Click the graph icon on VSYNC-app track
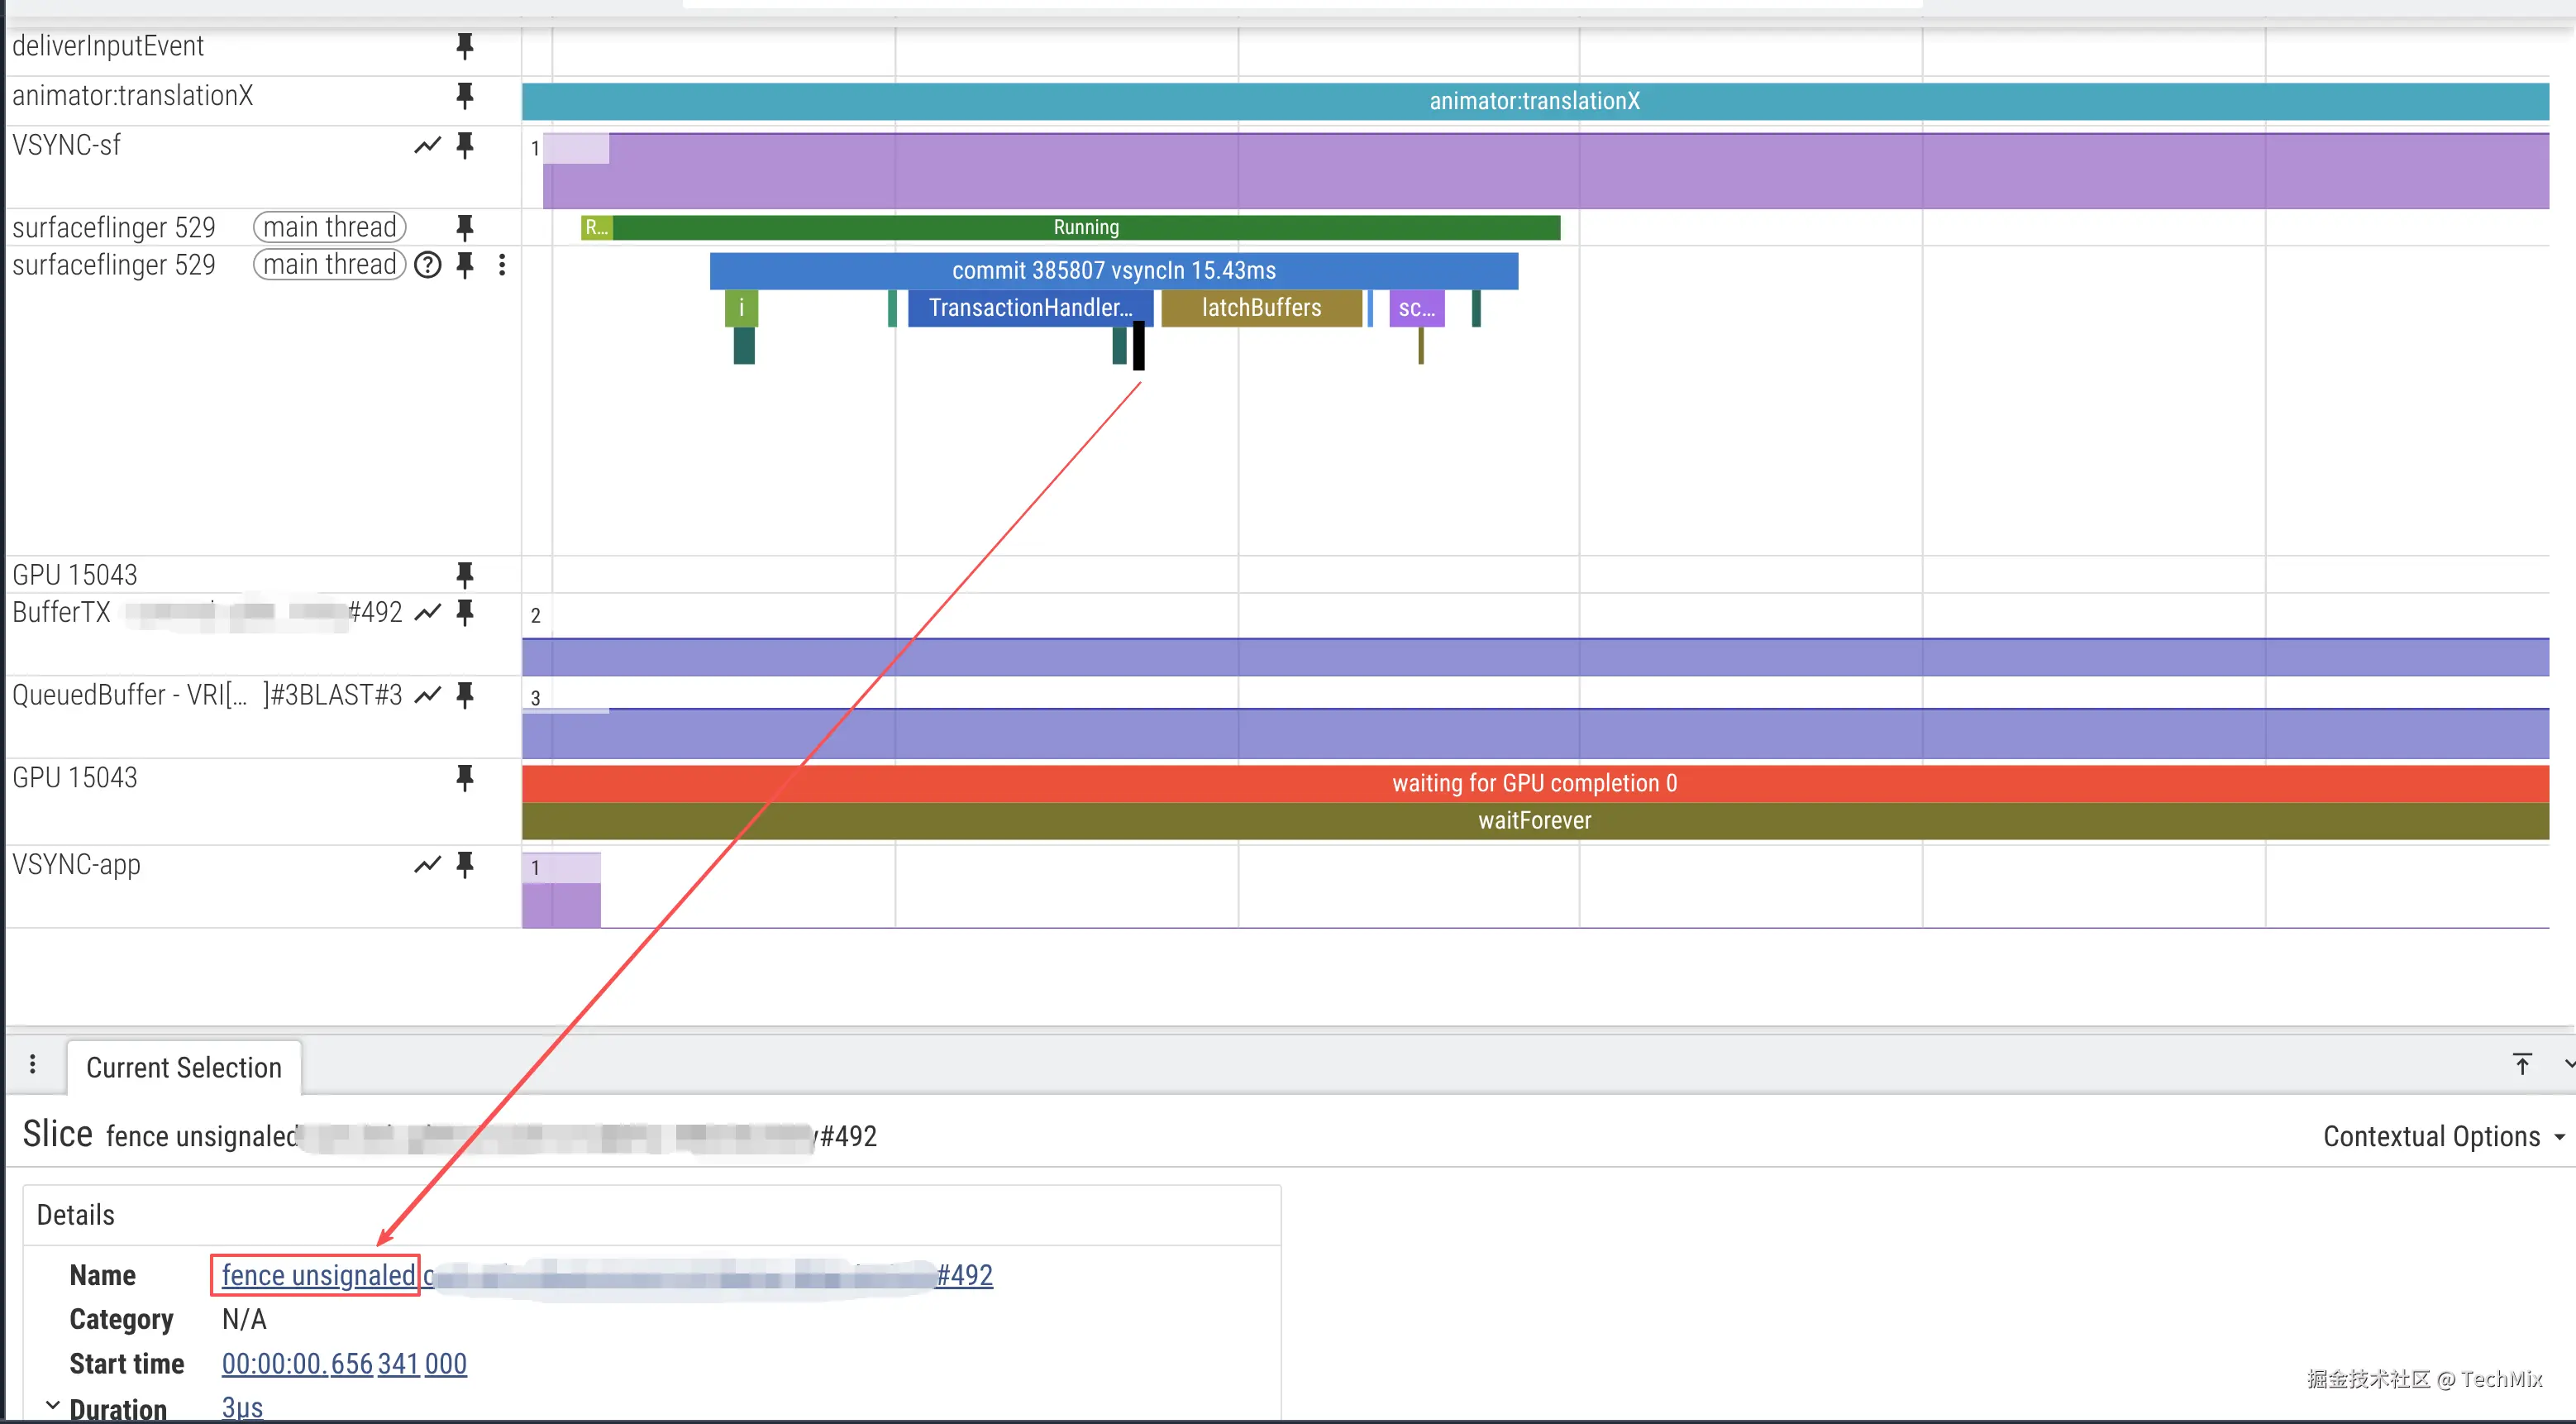 (x=428, y=864)
